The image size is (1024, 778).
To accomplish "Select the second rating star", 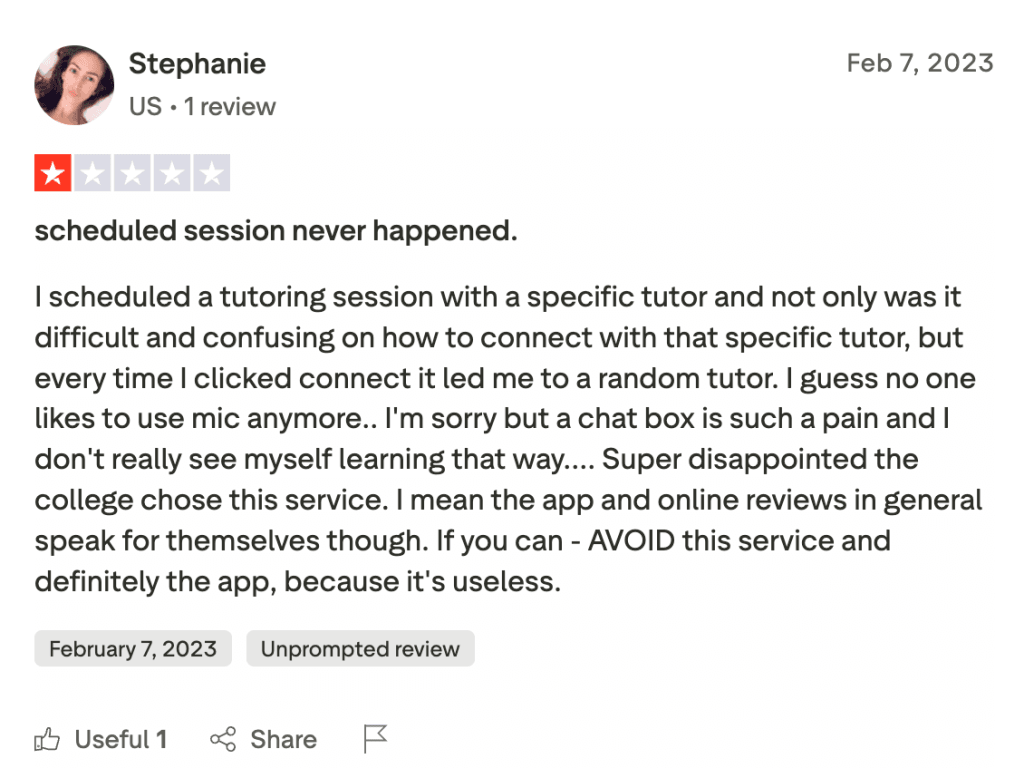I will coord(93,172).
